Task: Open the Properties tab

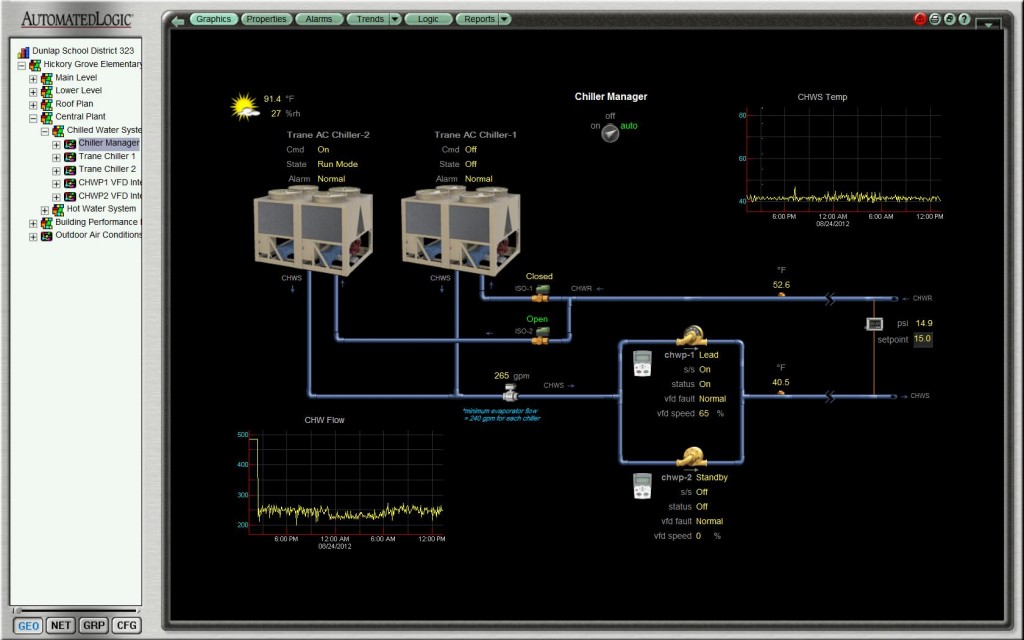Action: coord(266,19)
